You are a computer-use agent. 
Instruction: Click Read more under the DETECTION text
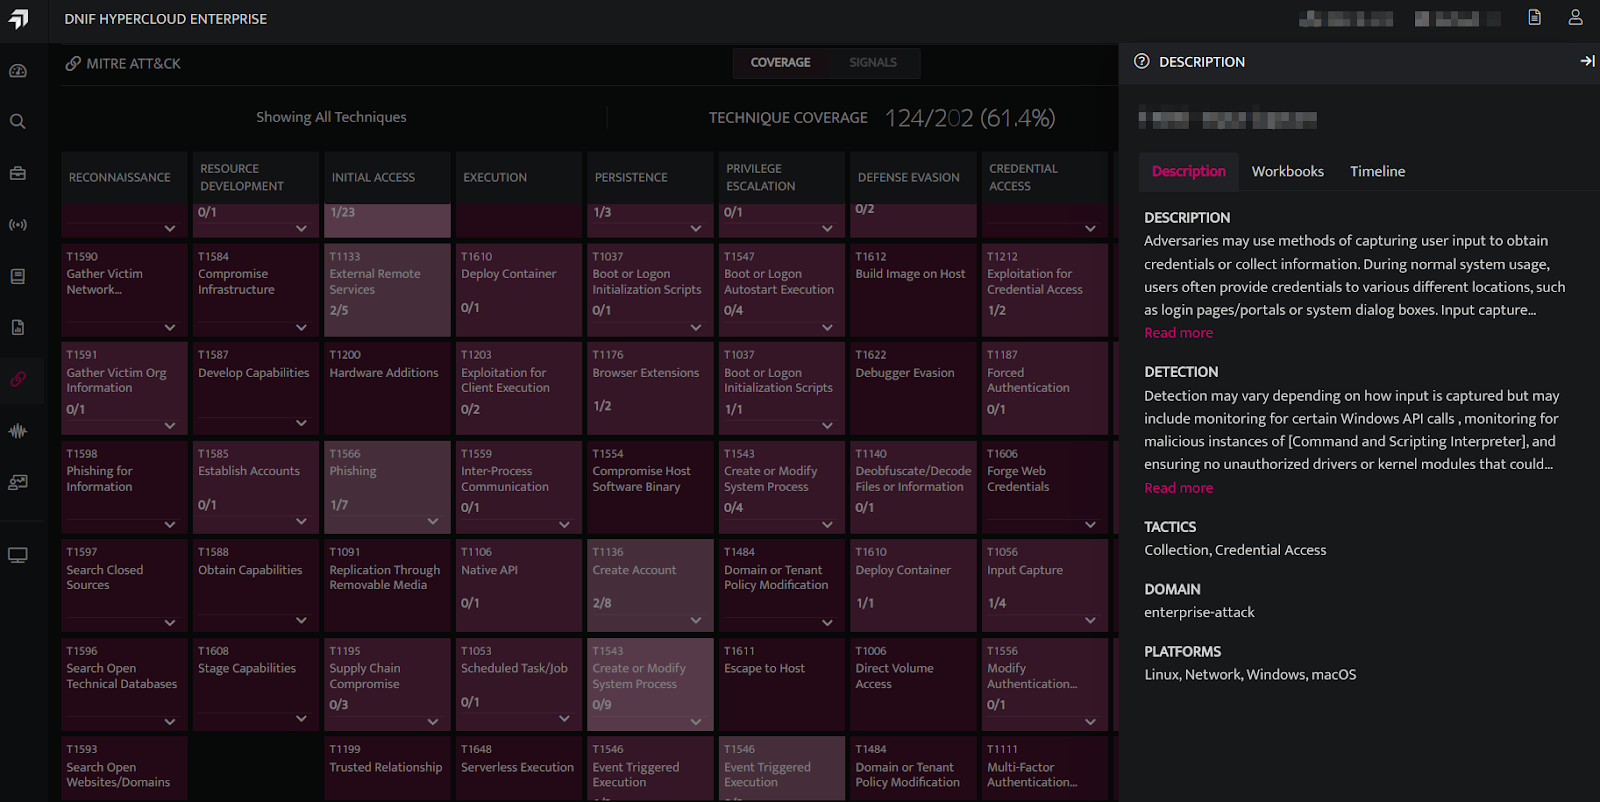[1178, 488]
